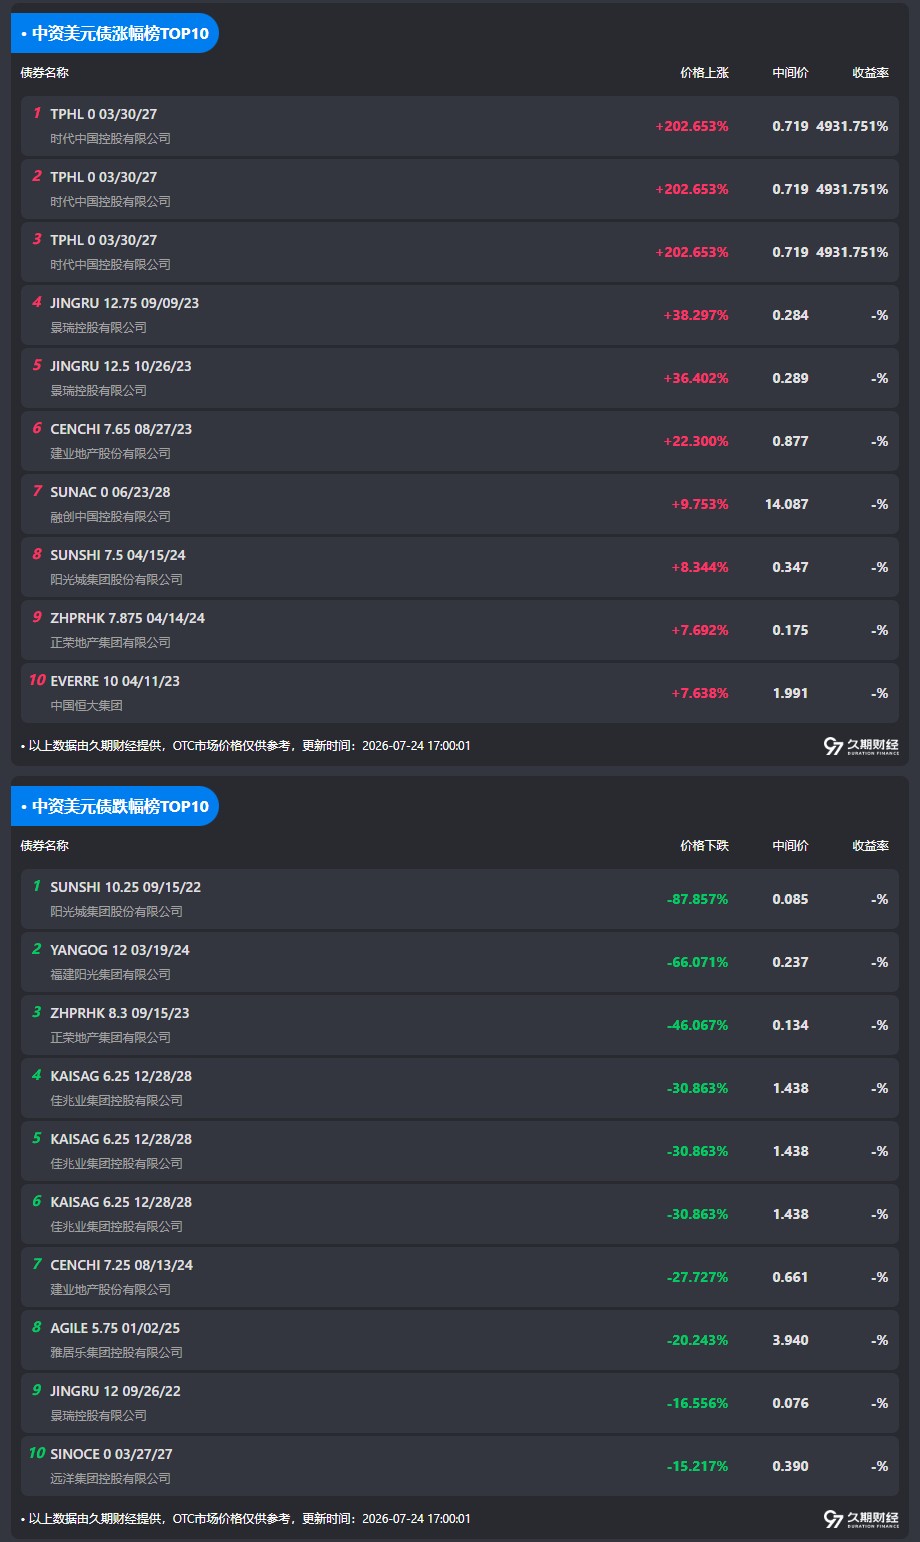
Task: Select the SINOCE 0 03/27/27 bond
Action: coord(460,1466)
